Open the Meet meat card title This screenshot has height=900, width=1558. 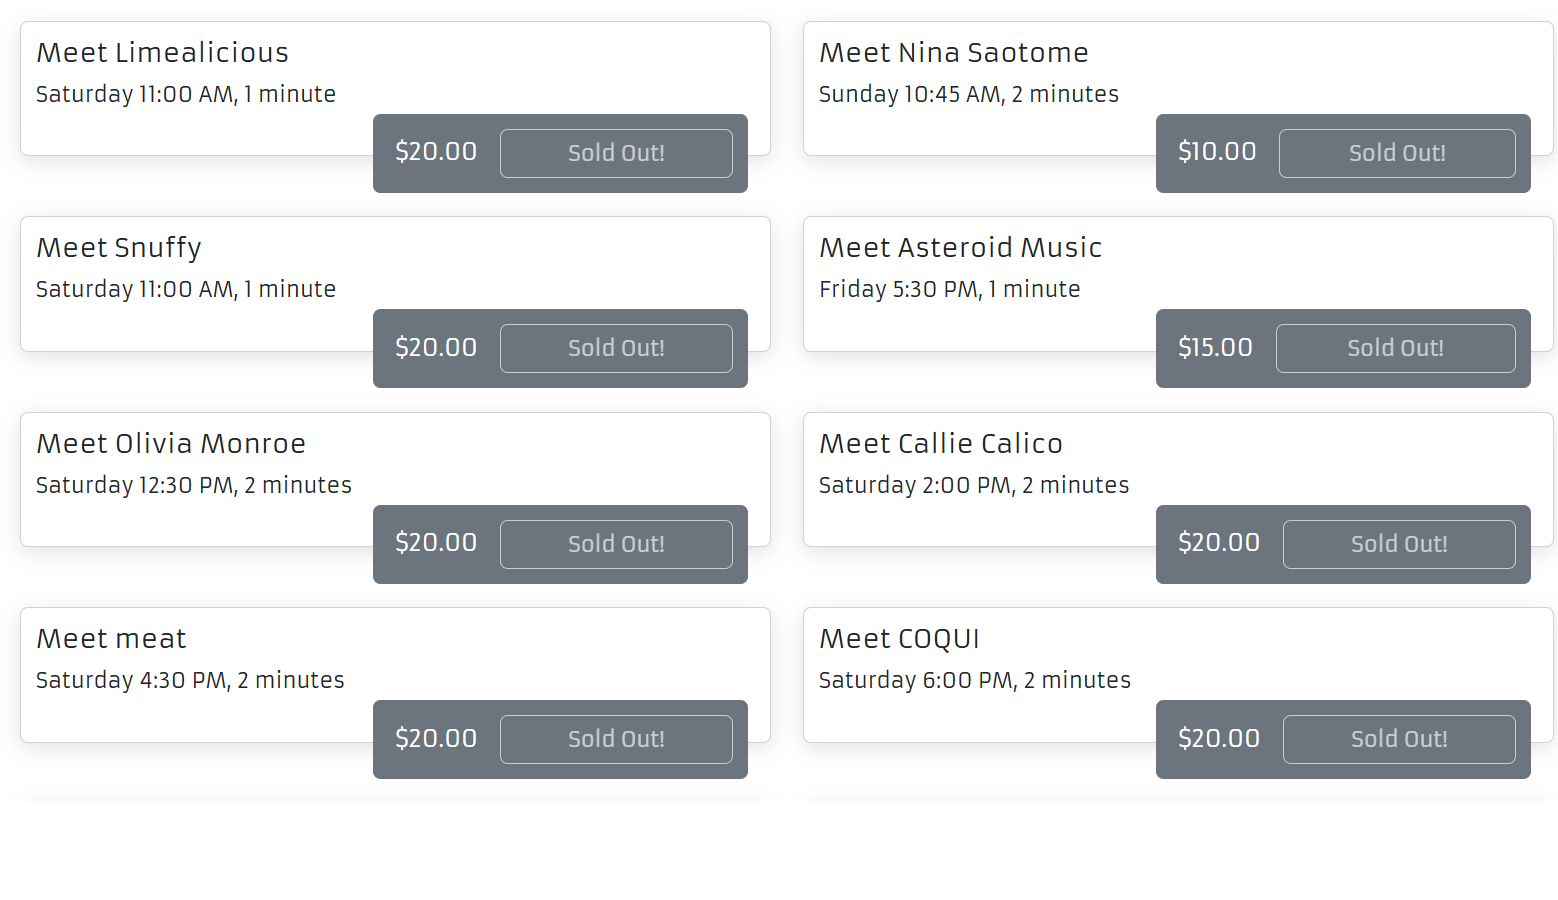coord(111,638)
